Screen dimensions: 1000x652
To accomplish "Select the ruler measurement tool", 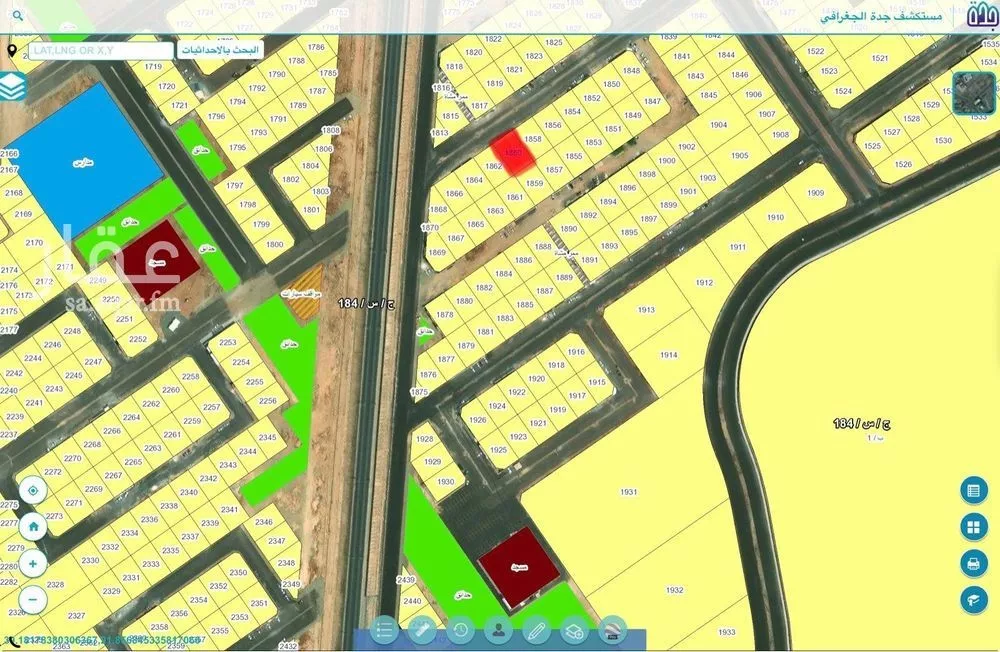I will click(422, 630).
